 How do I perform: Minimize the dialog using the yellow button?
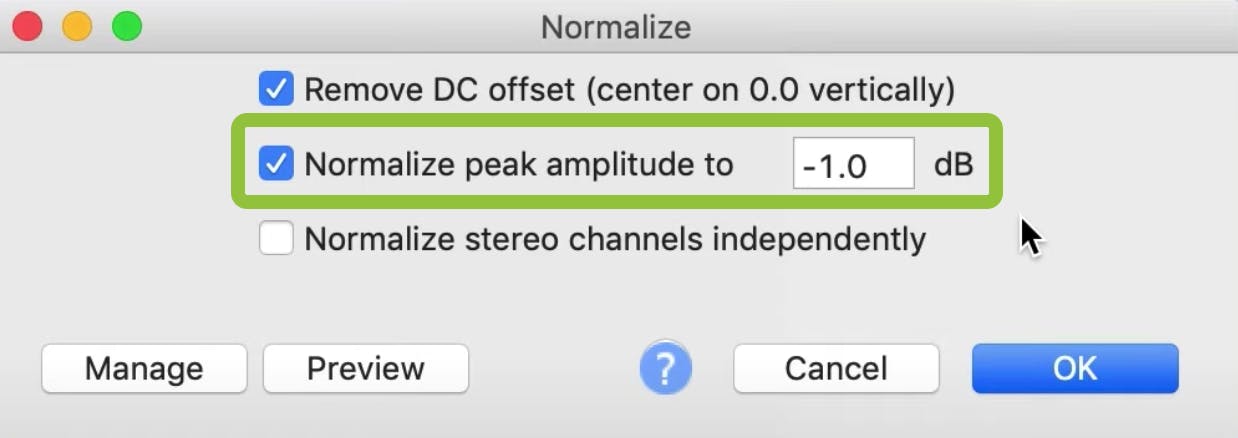click(77, 26)
